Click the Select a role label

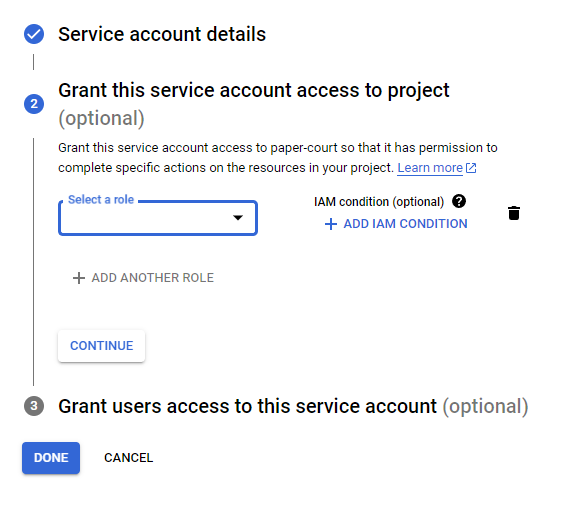pyautogui.click(x=101, y=200)
